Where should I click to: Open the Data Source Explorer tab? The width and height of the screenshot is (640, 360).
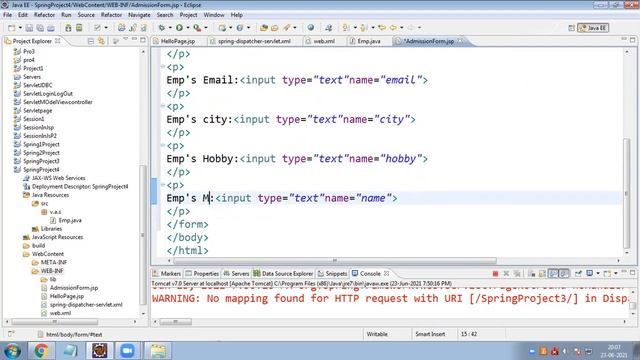287,273
